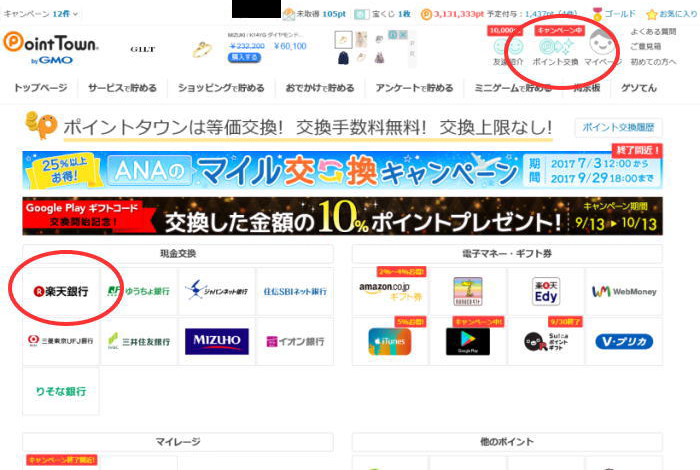Select the 住信SBIネット銀行 exchange option
Viewport: 700px width, 470px height.
(x=295, y=291)
